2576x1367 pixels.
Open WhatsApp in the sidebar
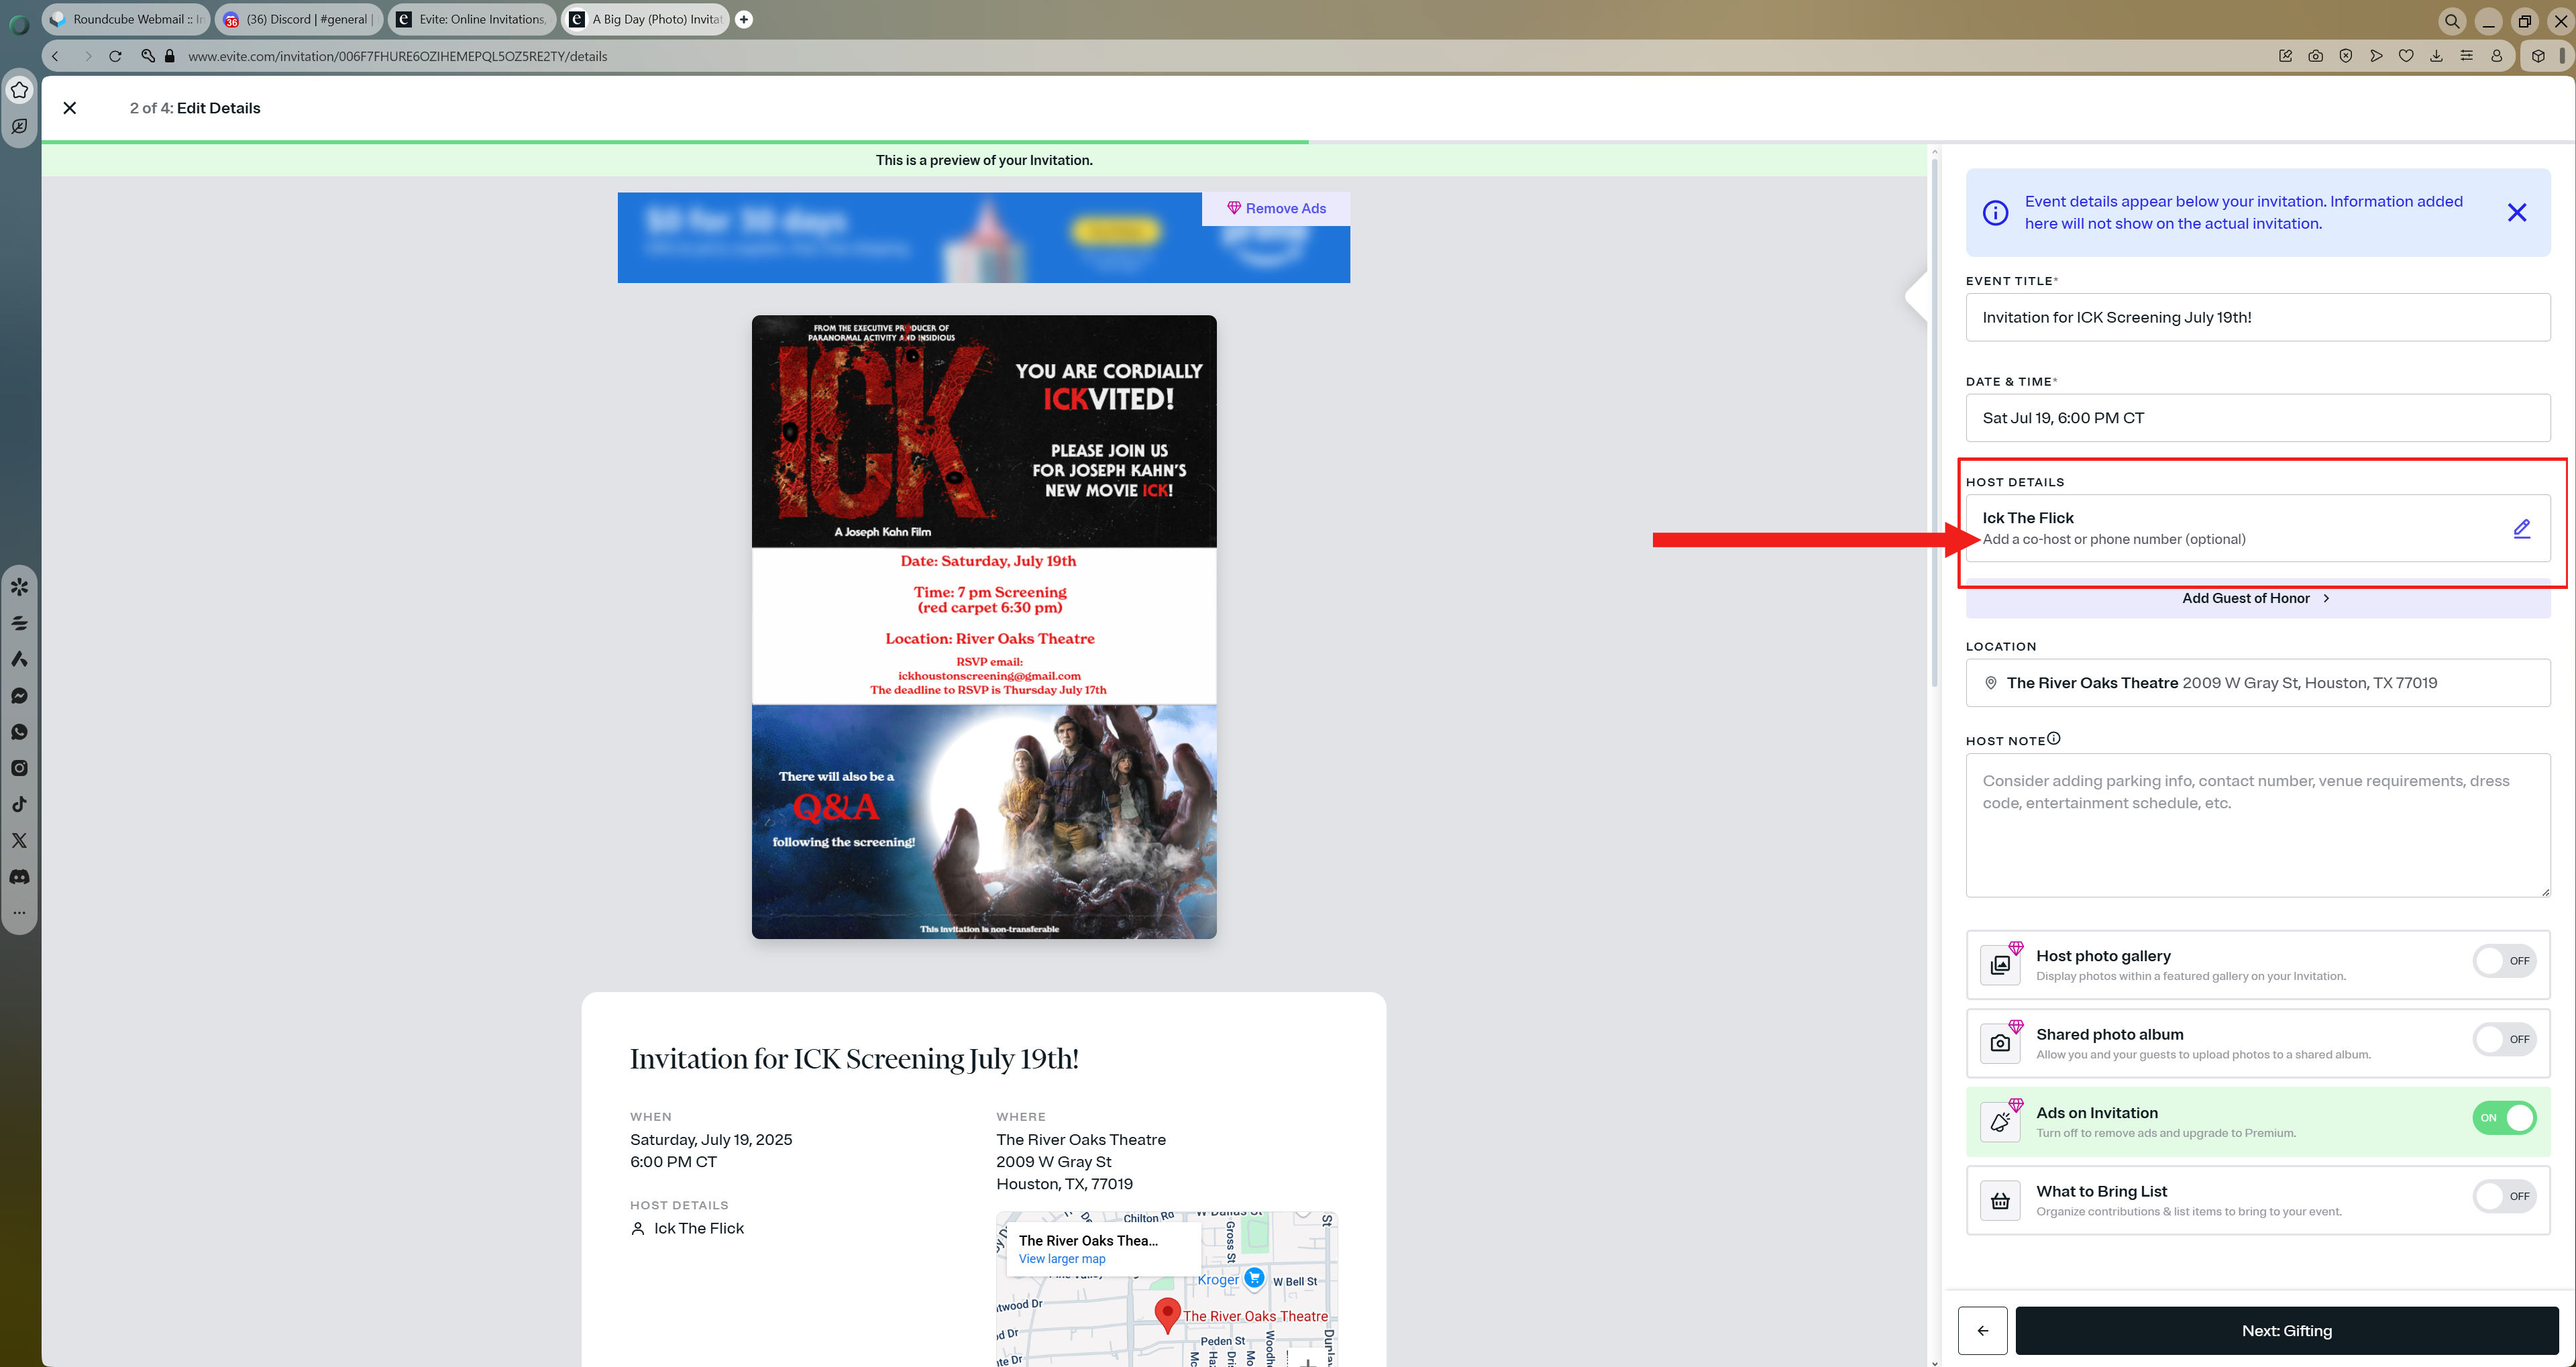coord(19,732)
